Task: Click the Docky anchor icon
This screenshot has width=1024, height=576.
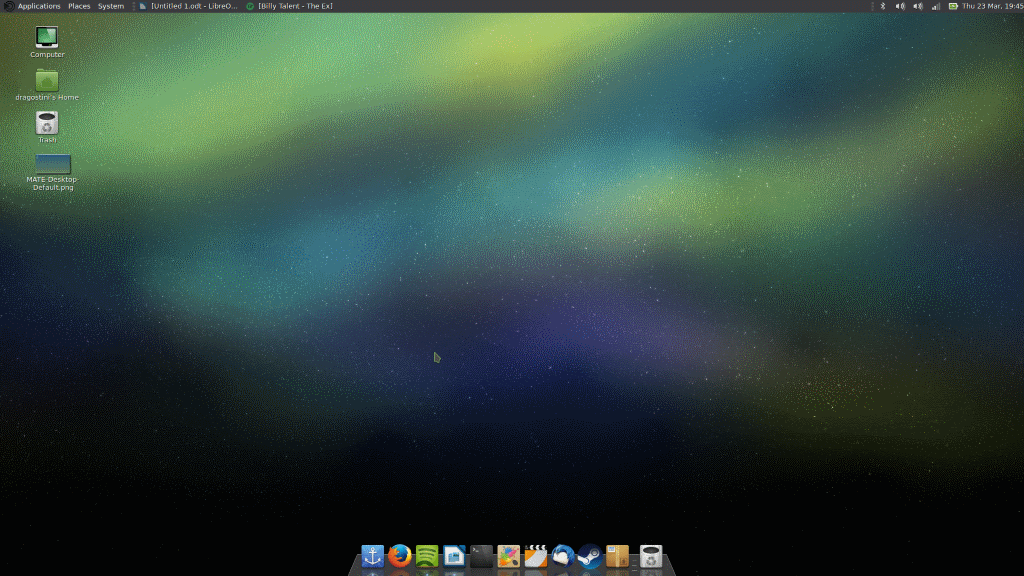Action: [x=372, y=557]
